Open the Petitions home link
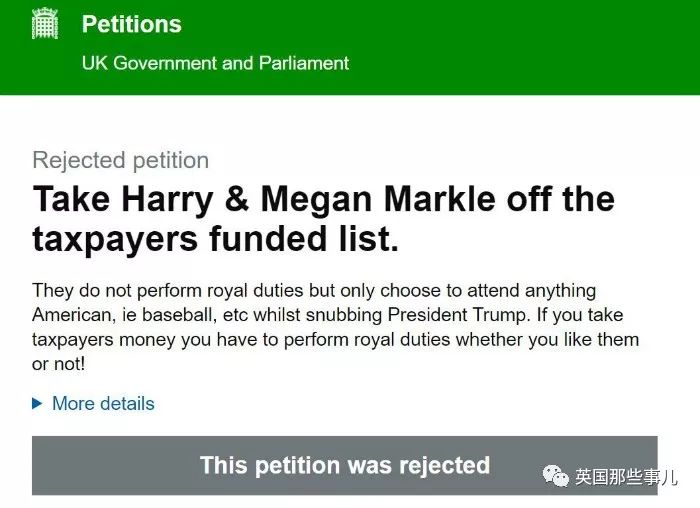 pos(132,24)
